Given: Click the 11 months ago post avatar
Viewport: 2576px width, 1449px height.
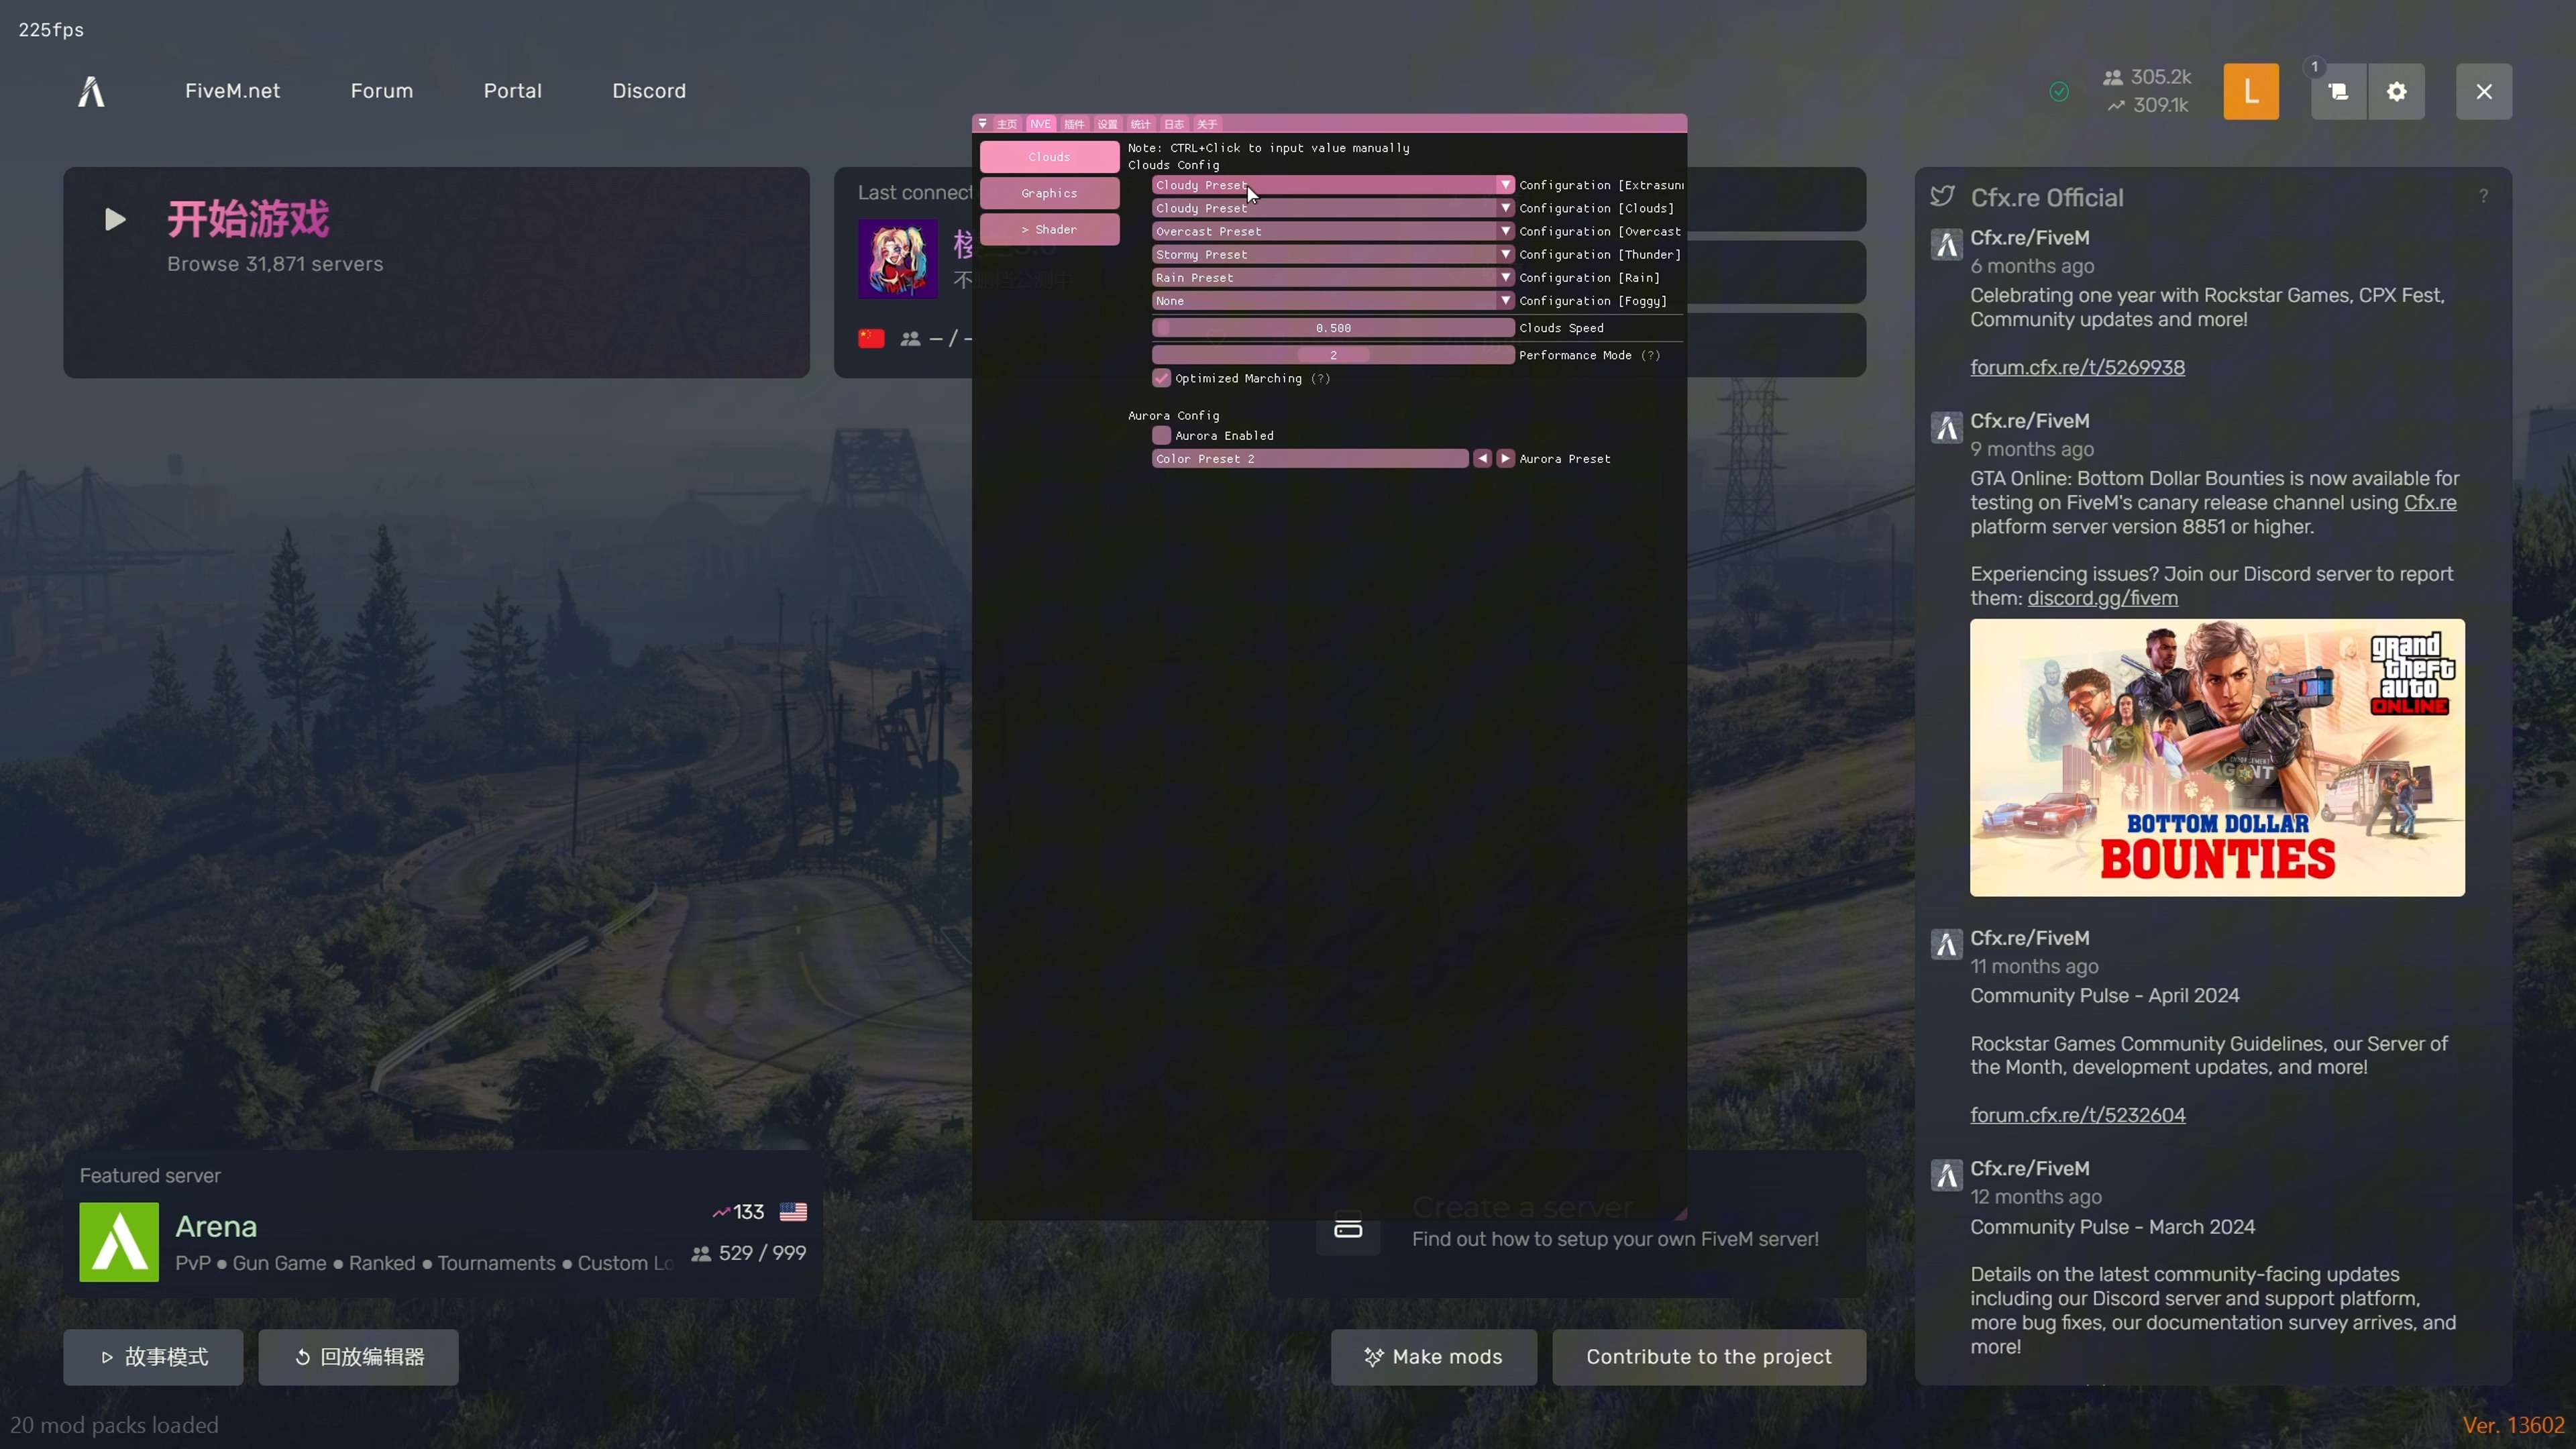Looking at the screenshot, I should click(1946, 945).
